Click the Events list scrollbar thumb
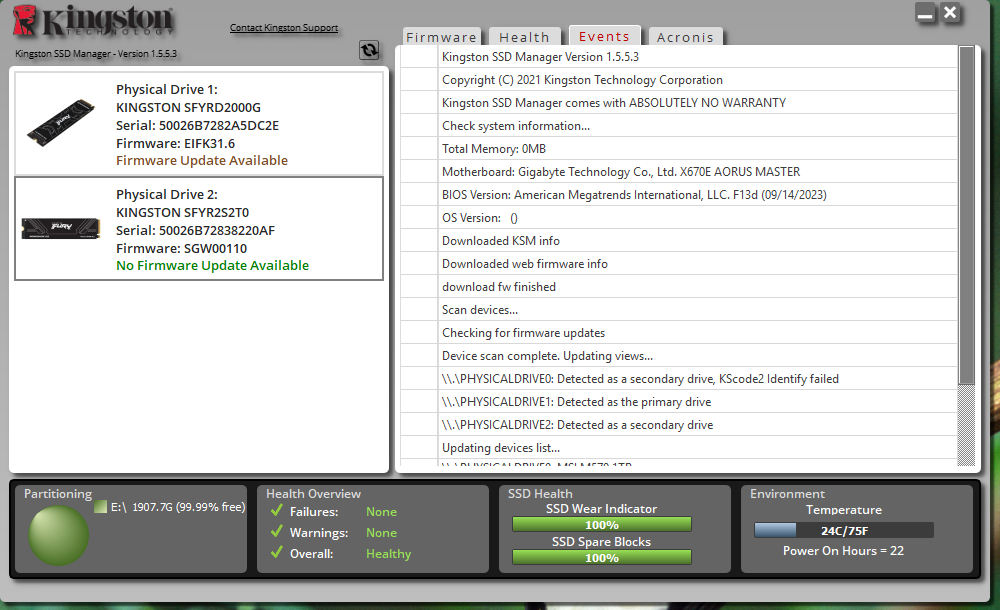Screen dimensions: 1000x610 (x=966, y=216)
